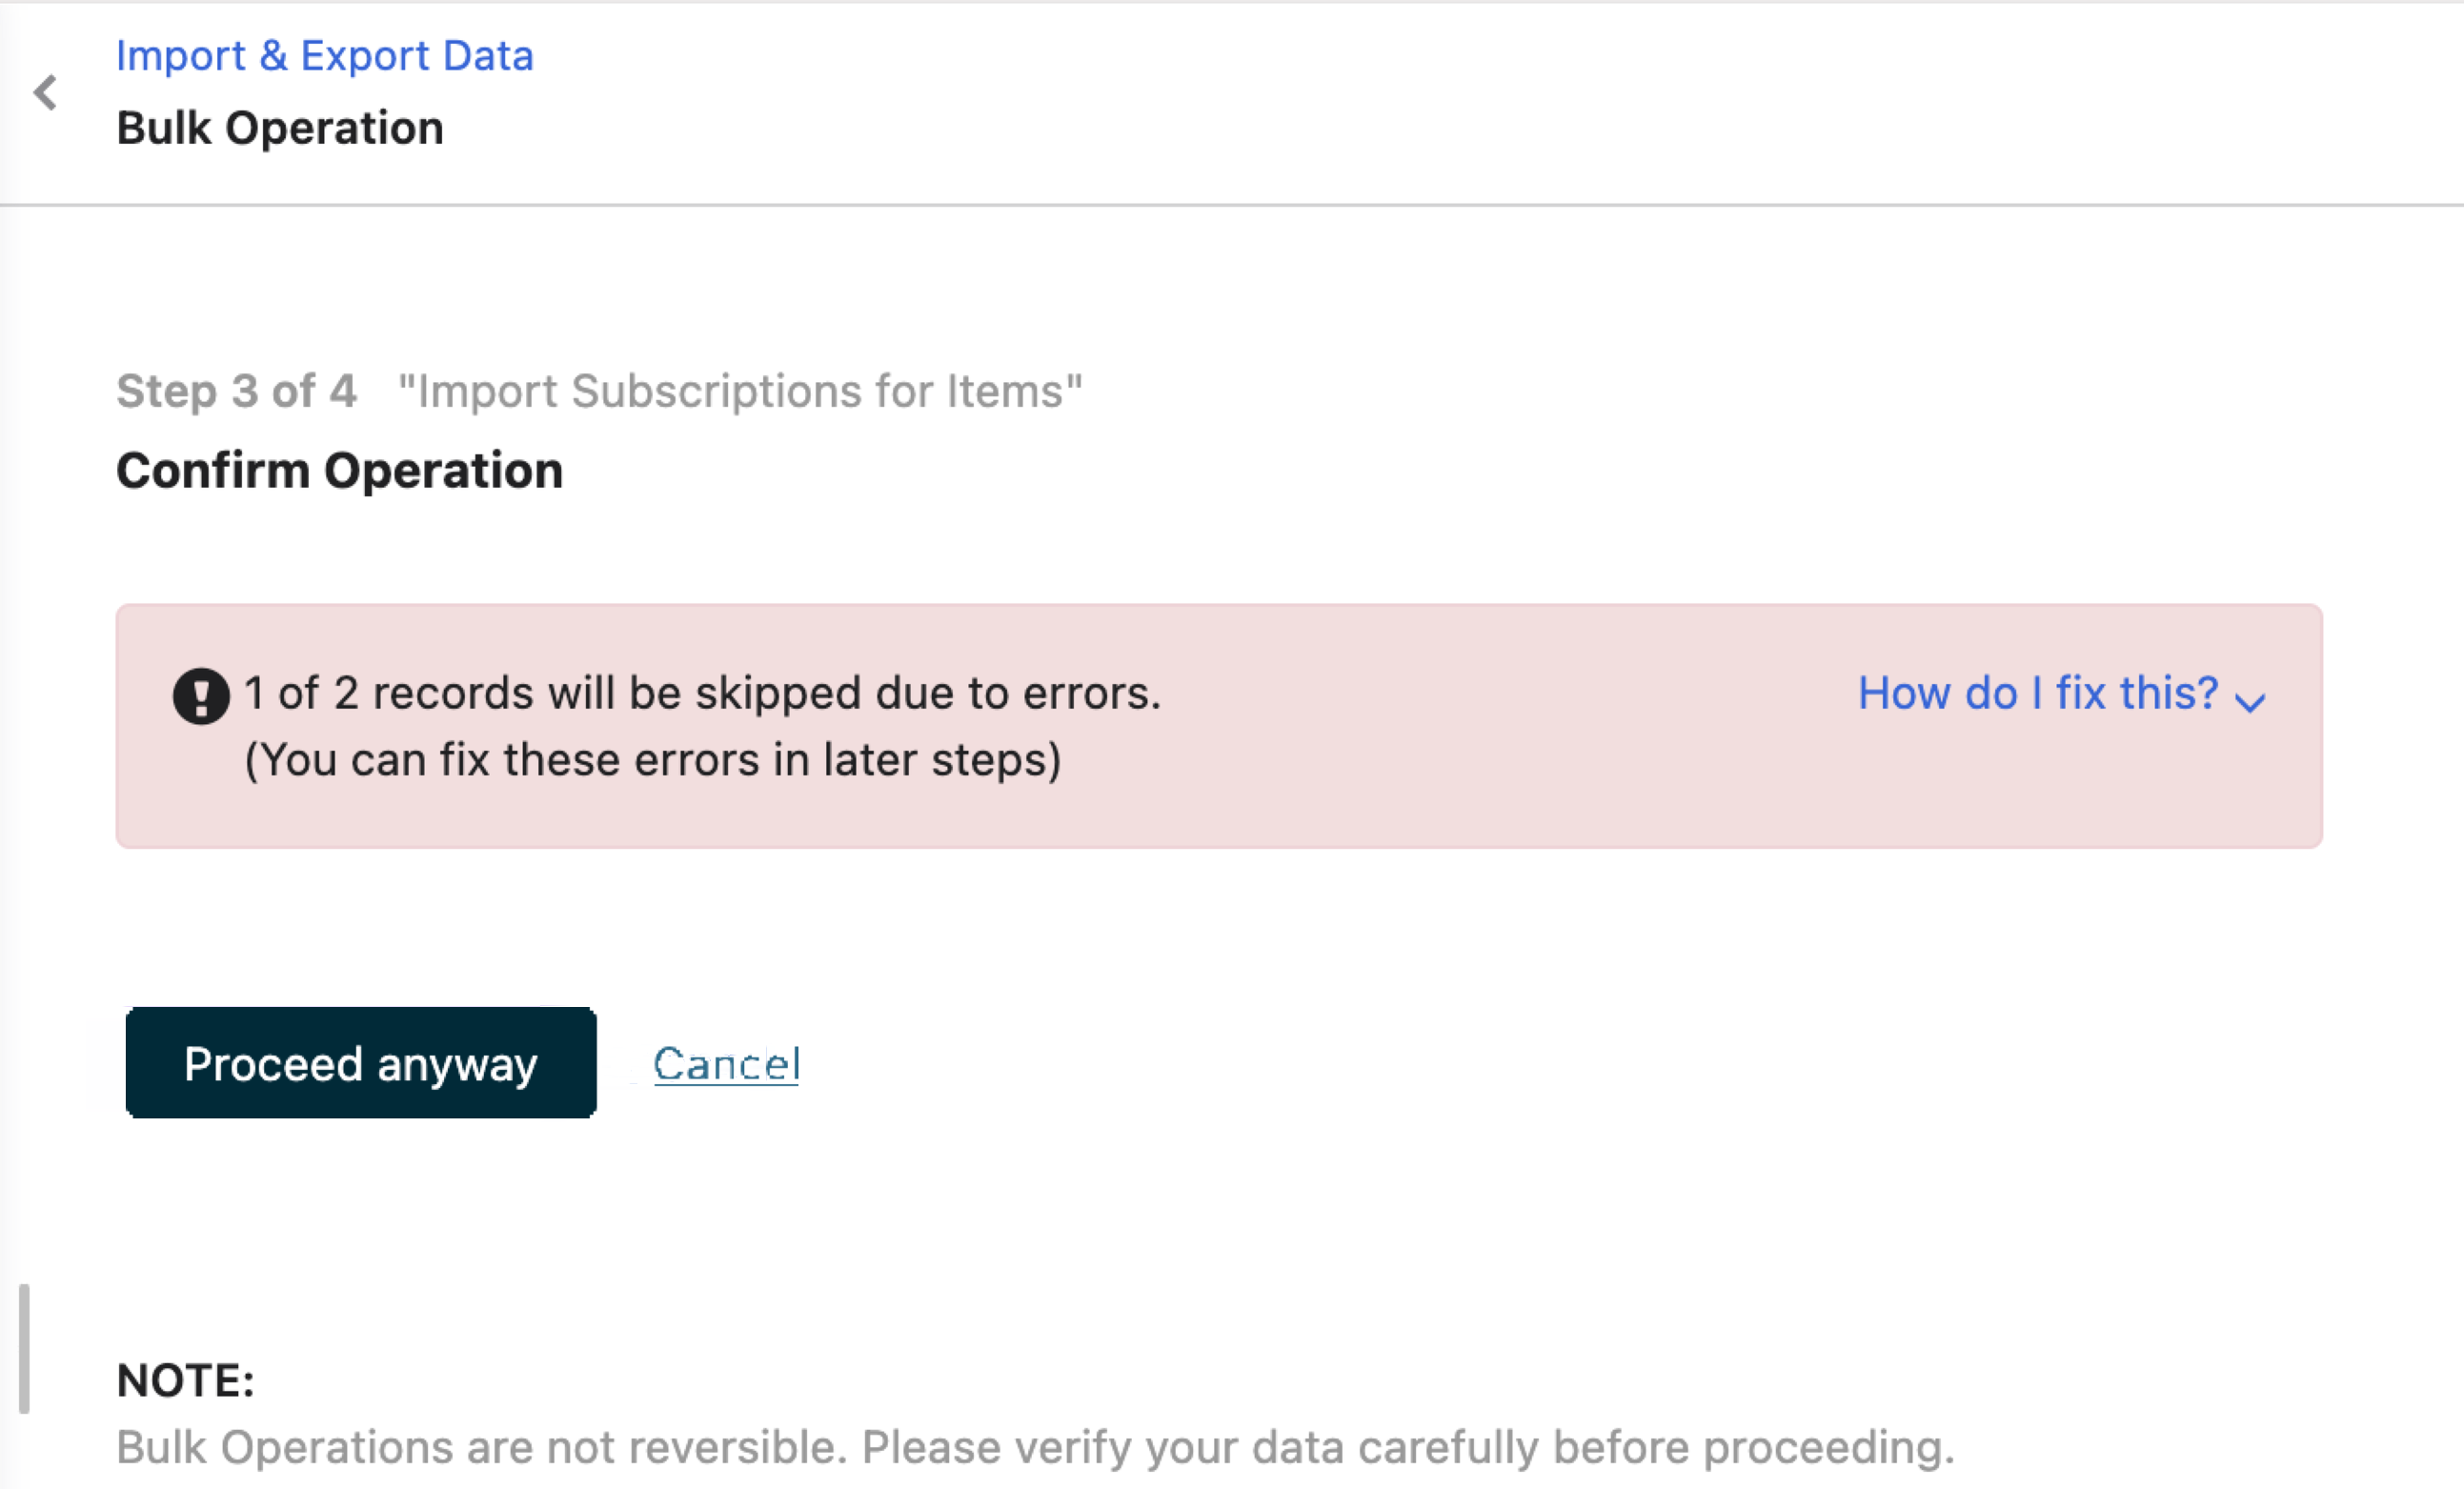2464x1489 pixels.
Task: Cancel the bulk operation
Action: (726, 1063)
